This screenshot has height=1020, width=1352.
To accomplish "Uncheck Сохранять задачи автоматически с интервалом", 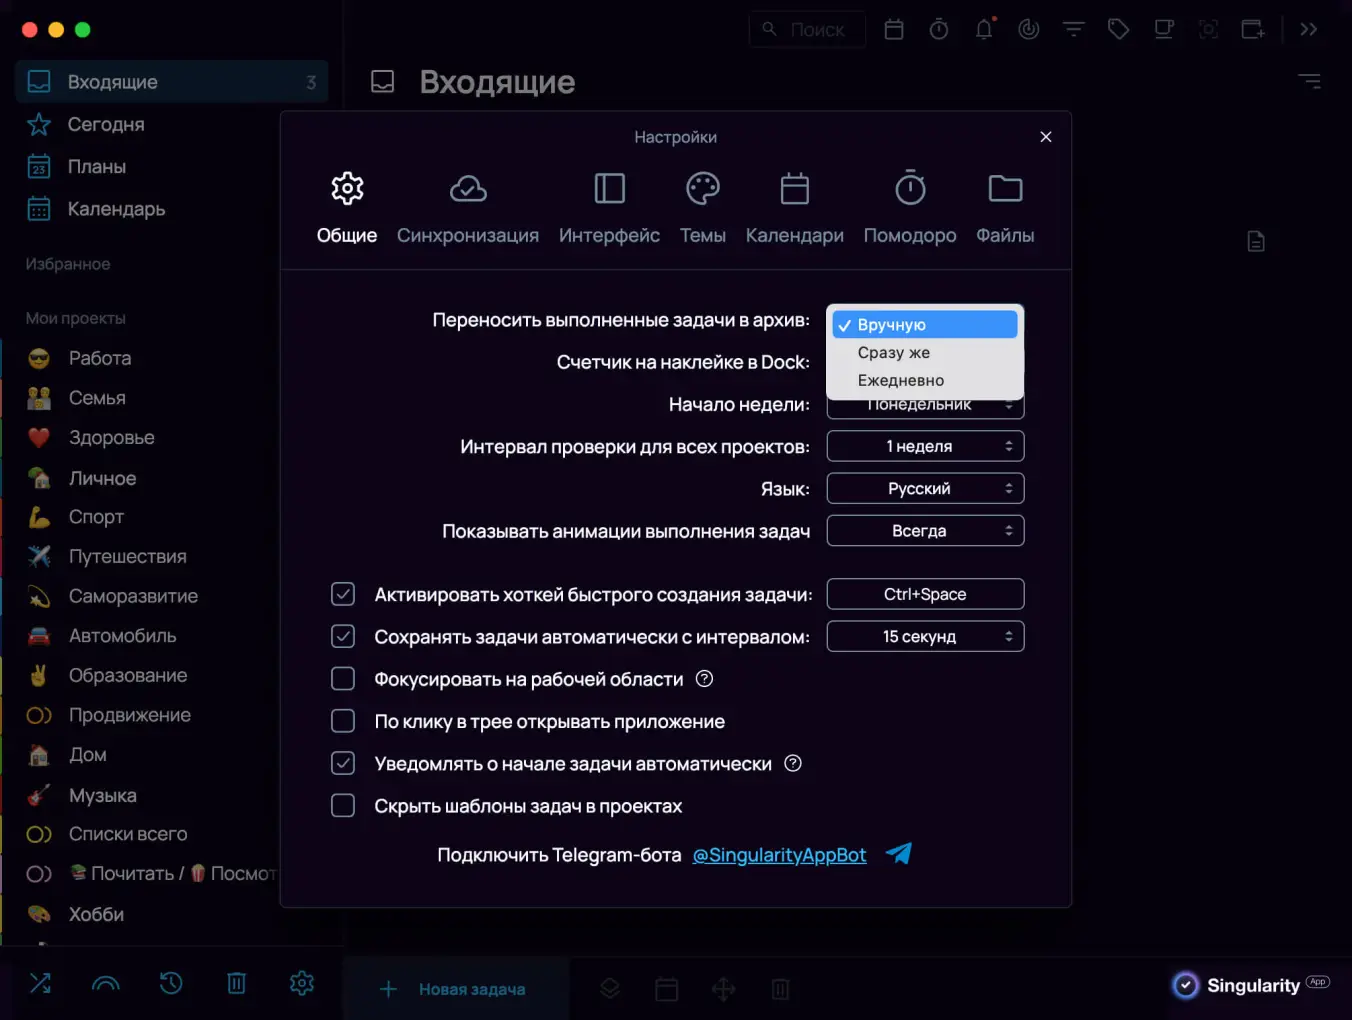I will tap(342, 636).
